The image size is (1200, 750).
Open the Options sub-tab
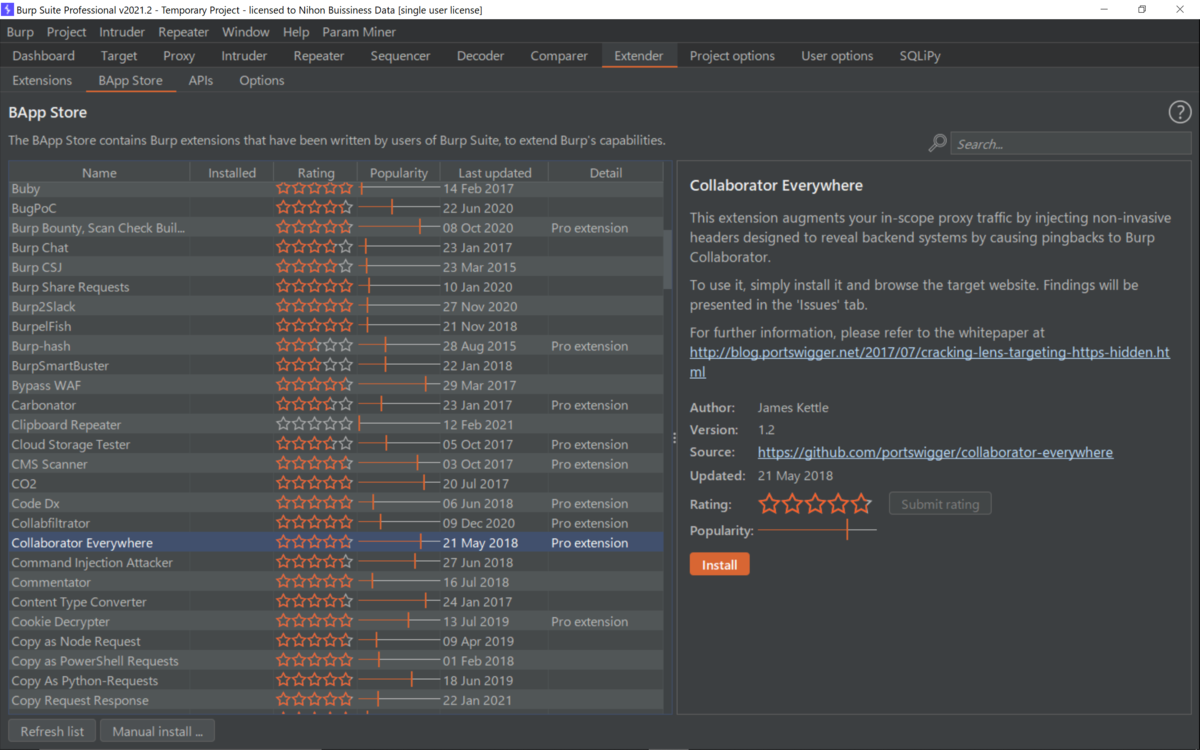(x=262, y=80)
